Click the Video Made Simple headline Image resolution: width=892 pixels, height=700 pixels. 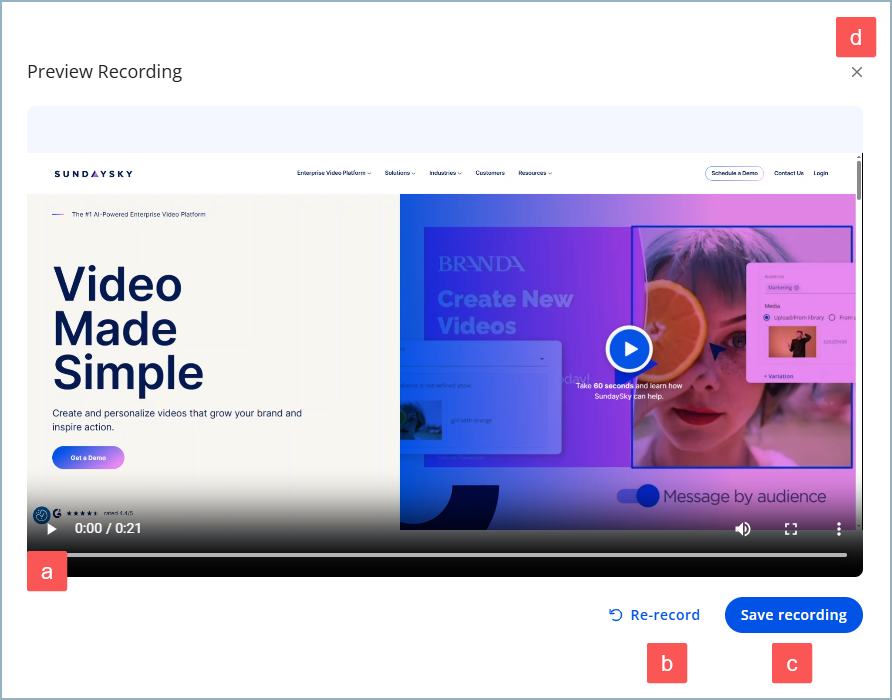[x=128, y=328]
